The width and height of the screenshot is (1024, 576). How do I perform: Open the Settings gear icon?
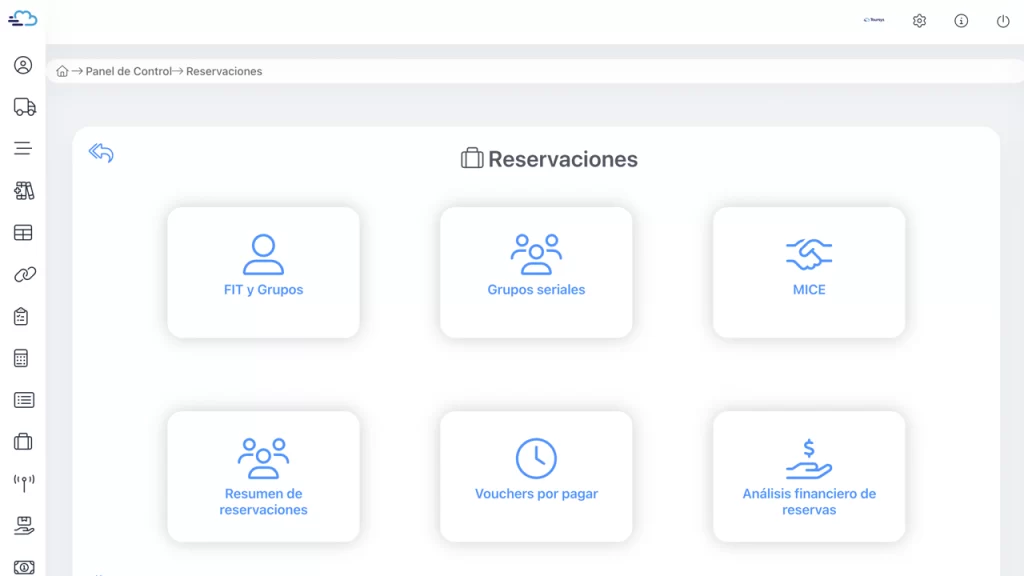click(x=919, y=20)
